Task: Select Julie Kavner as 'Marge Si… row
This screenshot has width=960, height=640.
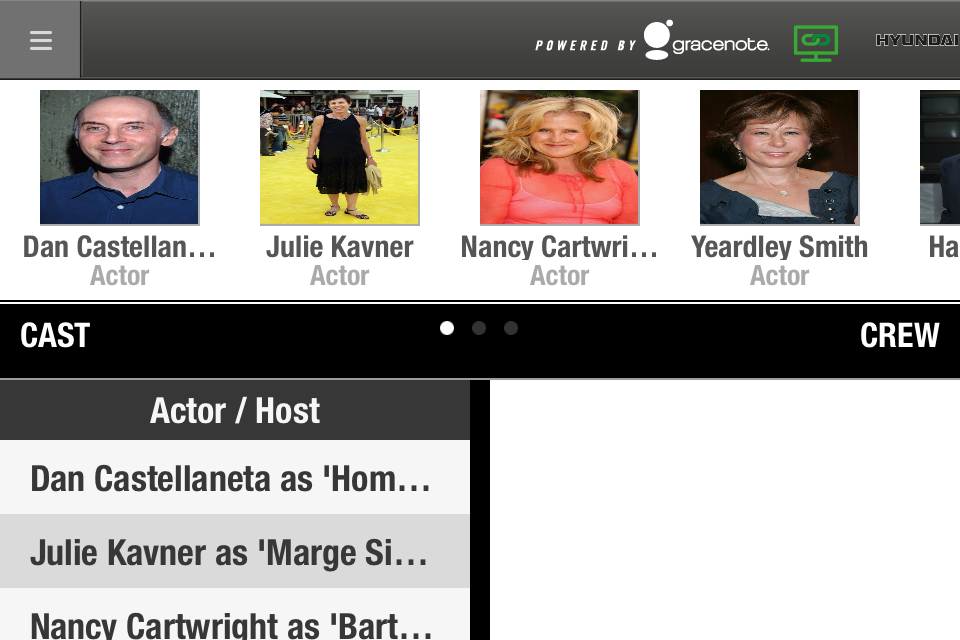Action: 234,551
